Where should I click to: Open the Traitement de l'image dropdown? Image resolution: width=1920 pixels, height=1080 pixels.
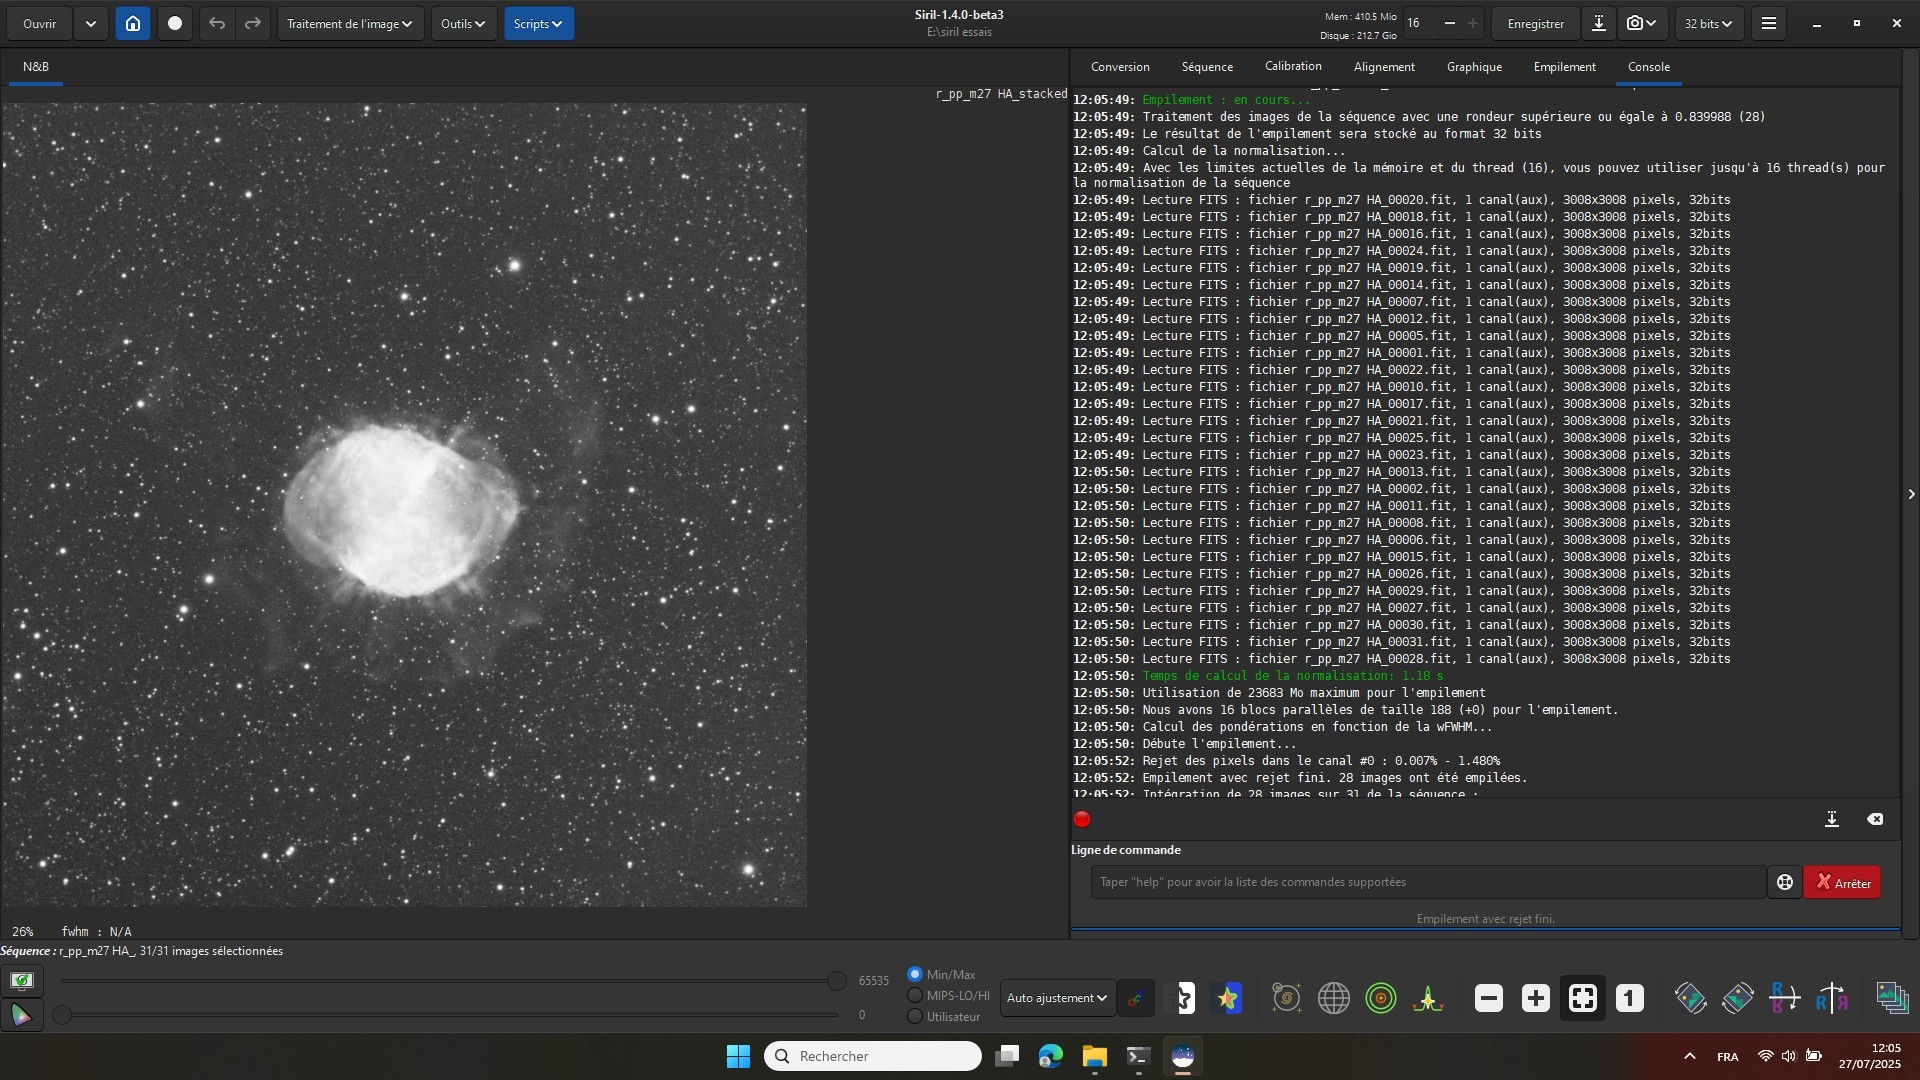[350, 23]
